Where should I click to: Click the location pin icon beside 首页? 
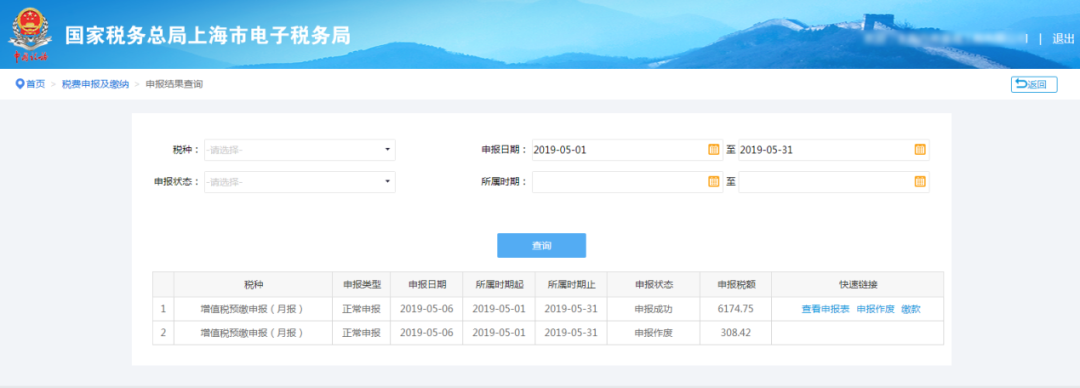[19, 84]
